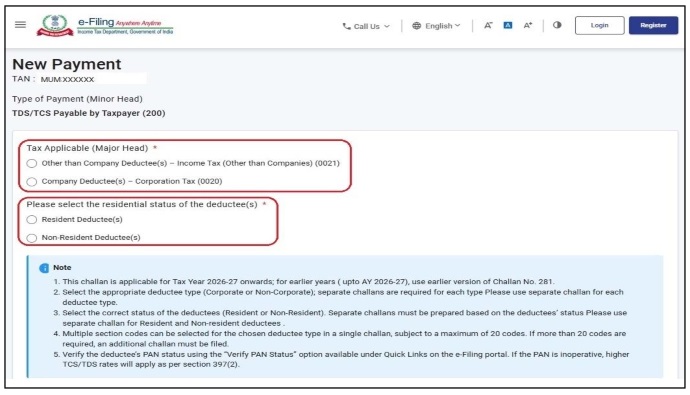Click the New Payment heading
Image resolution: width=690 pixels, height=395 pixels.
66,64
